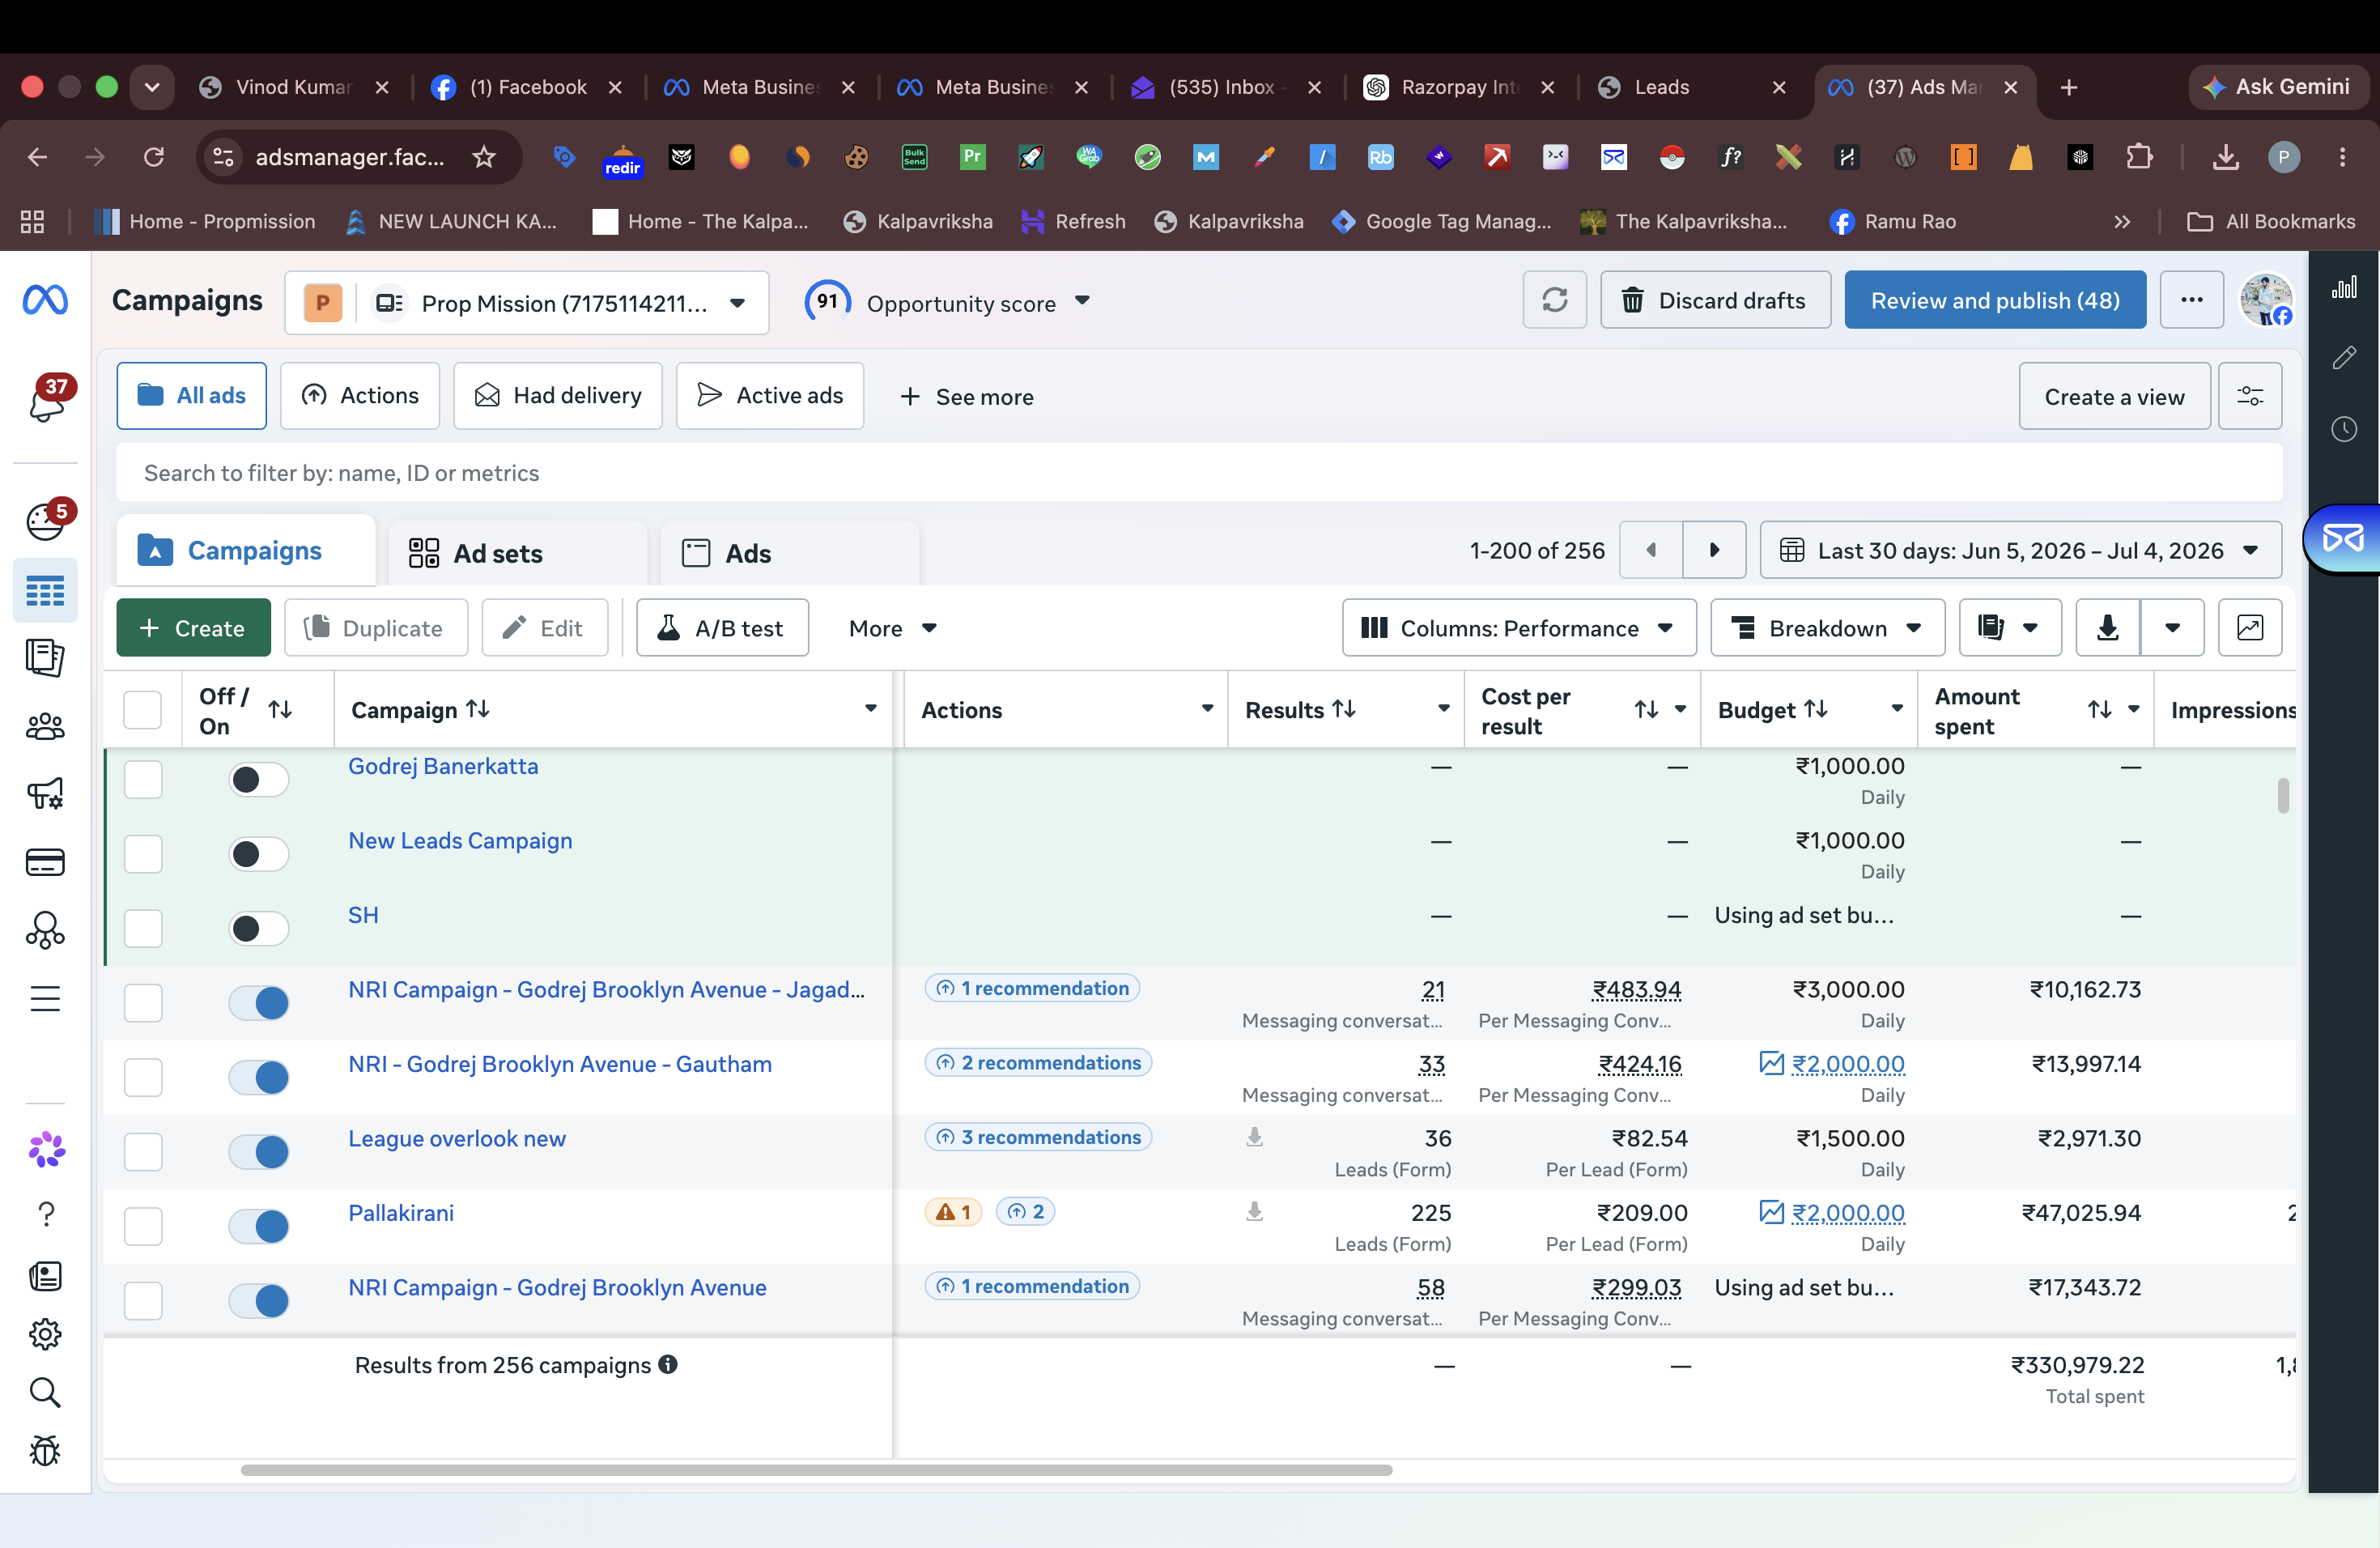Open Chrome extensions puzzle icon

(2139, 157)
